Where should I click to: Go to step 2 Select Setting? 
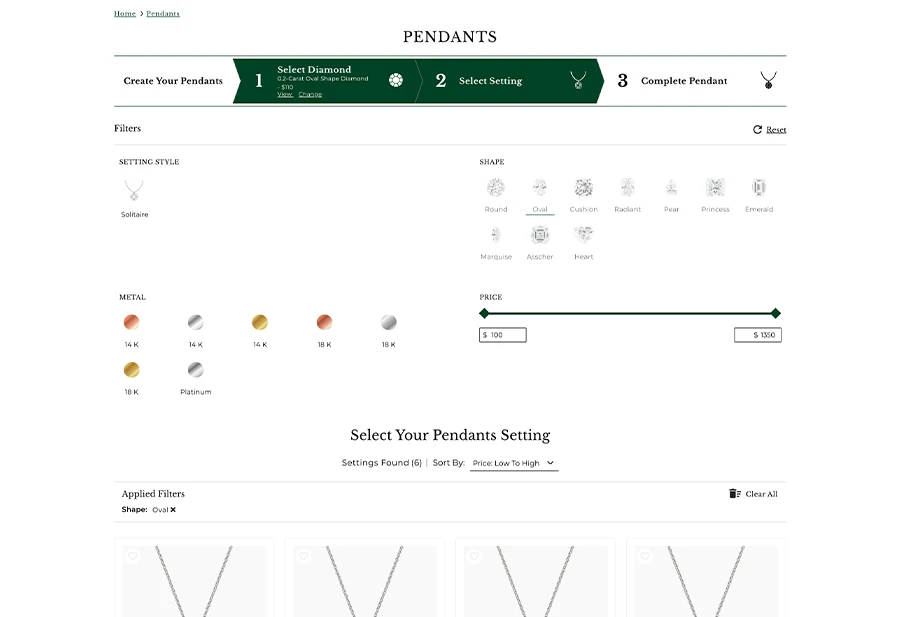(509, 81)
